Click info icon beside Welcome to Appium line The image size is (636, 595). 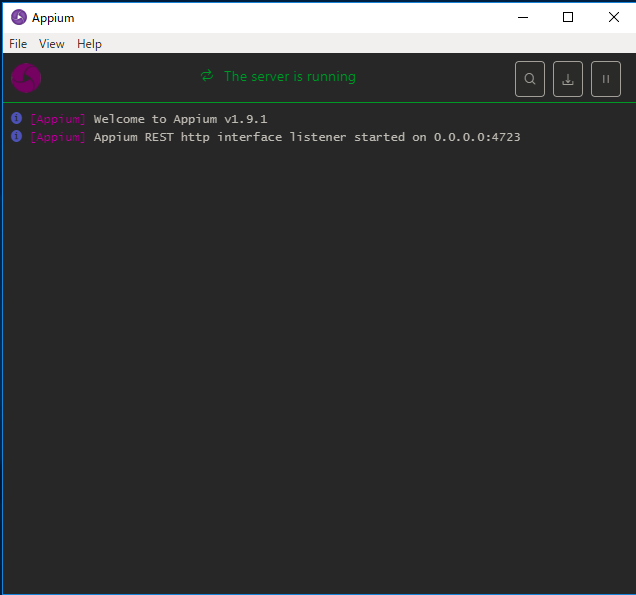tap(16, 118)
